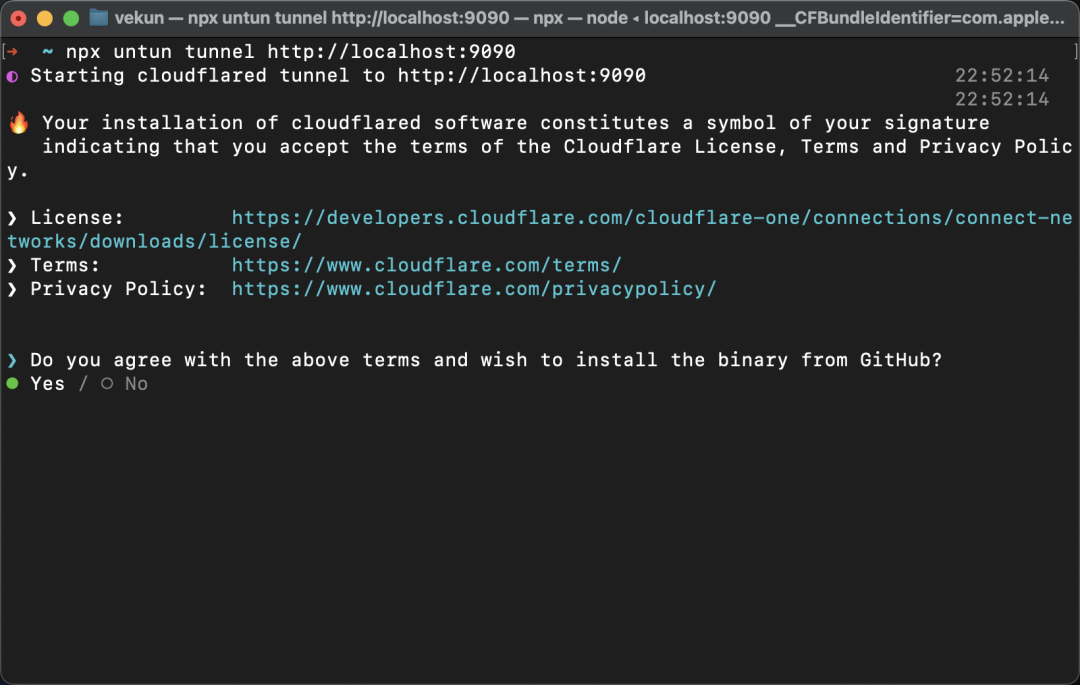The image size is (1080, 685).
Task: Click the 22:52:14 timestamp on first line
Action: click(1001, 76)
